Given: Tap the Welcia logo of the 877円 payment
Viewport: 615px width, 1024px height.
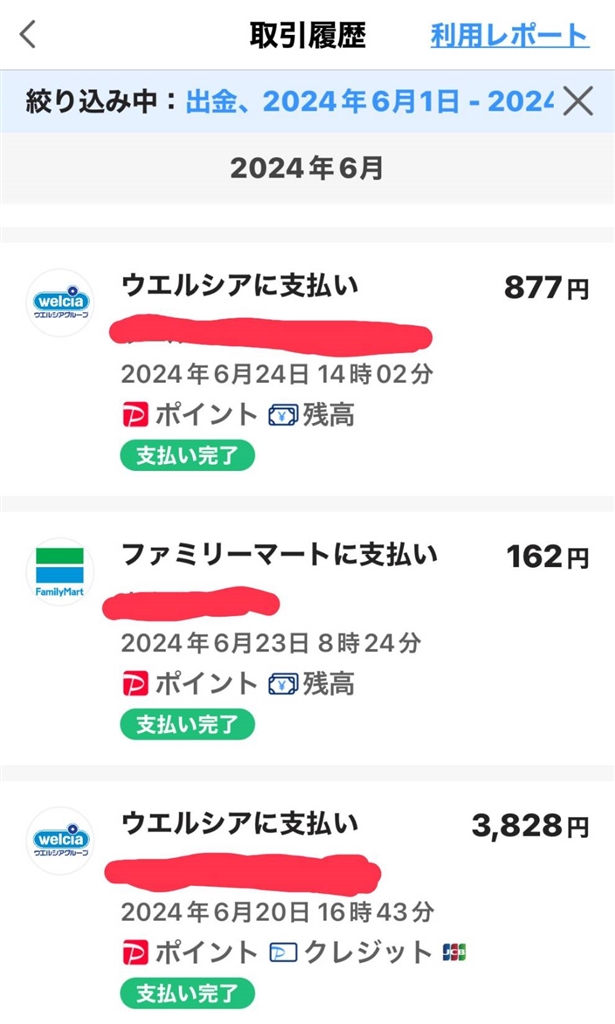Looking at the screenshot, I should [x=60, y=302].
